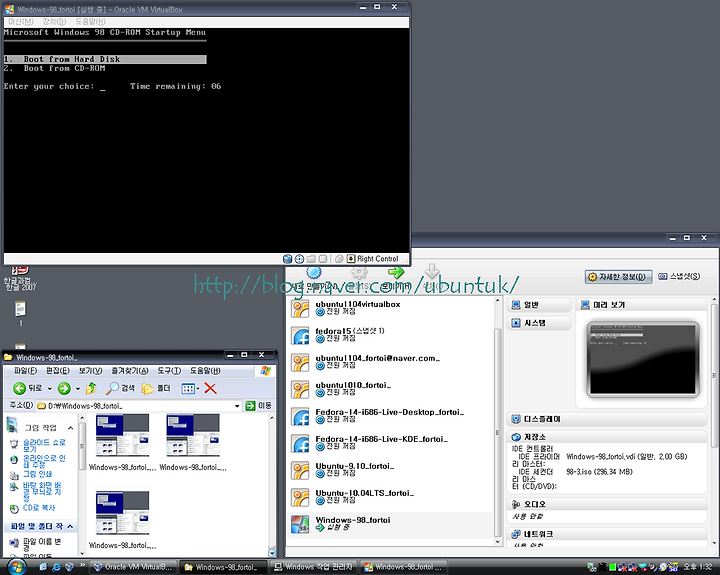Collapse the 그림 작업 task pane section

pyautogui.click(x=70, y=428)
